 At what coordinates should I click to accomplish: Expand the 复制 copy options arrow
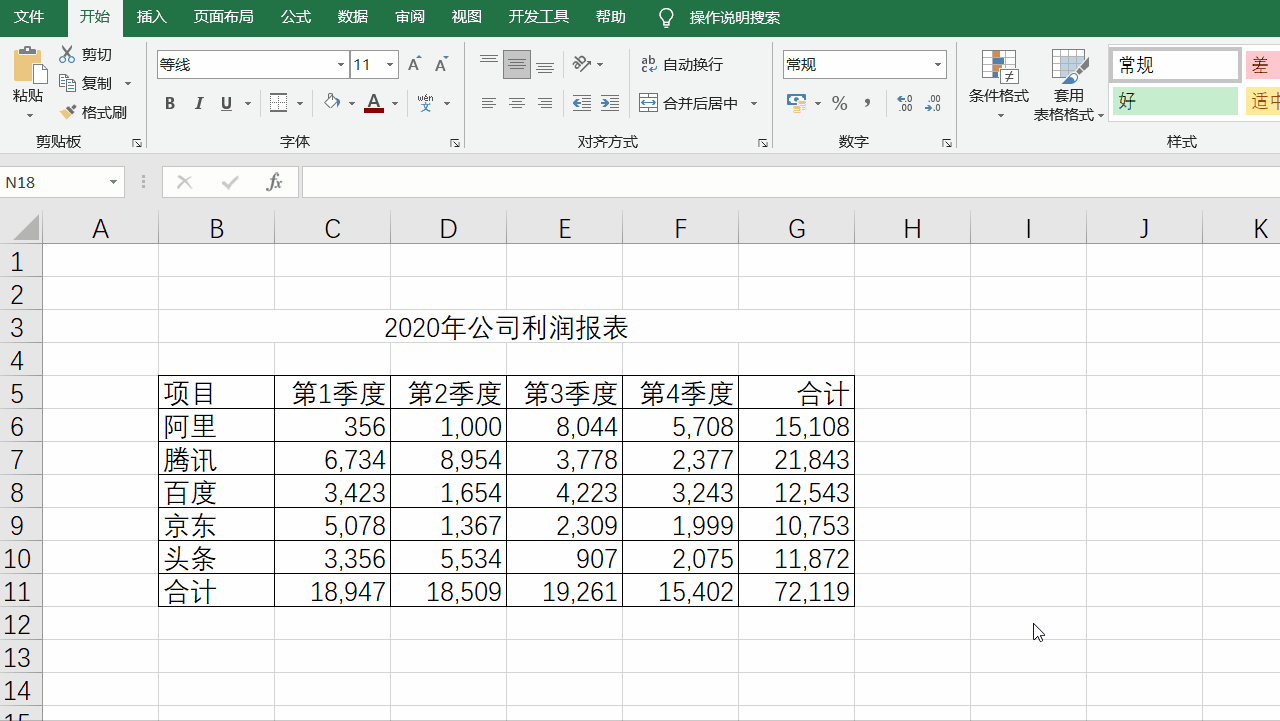coord(128,83)
